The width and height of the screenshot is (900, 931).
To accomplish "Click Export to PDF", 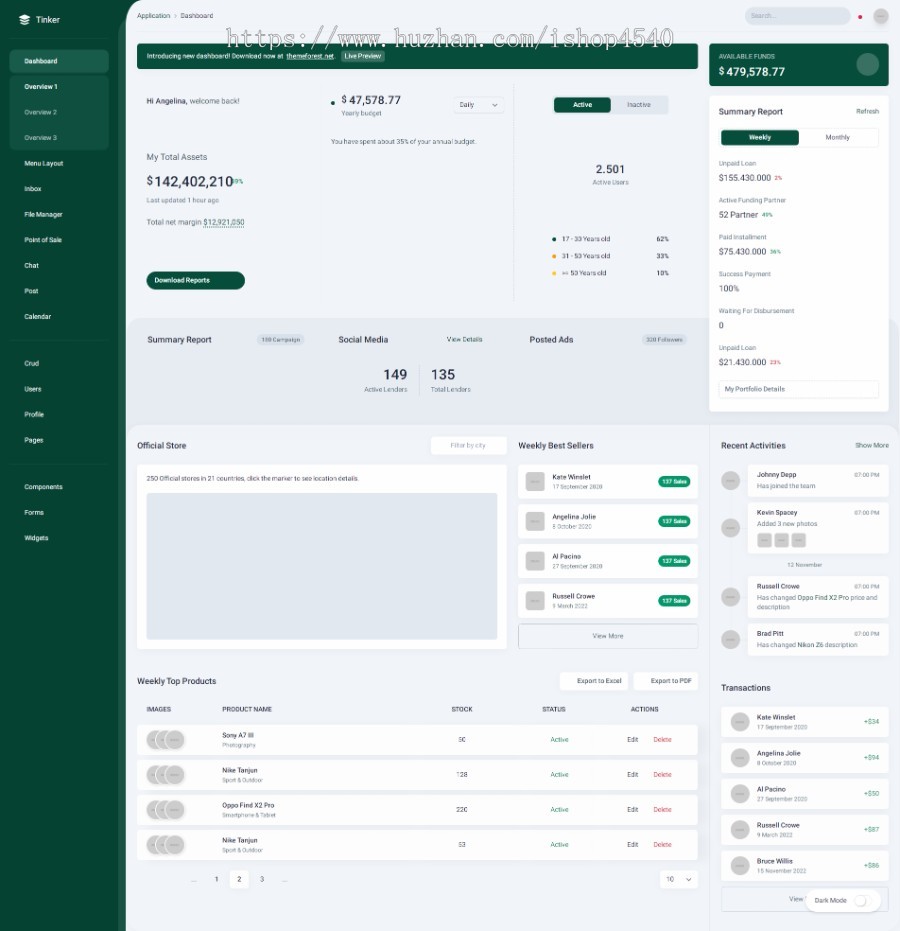I will tap(666, 681).
